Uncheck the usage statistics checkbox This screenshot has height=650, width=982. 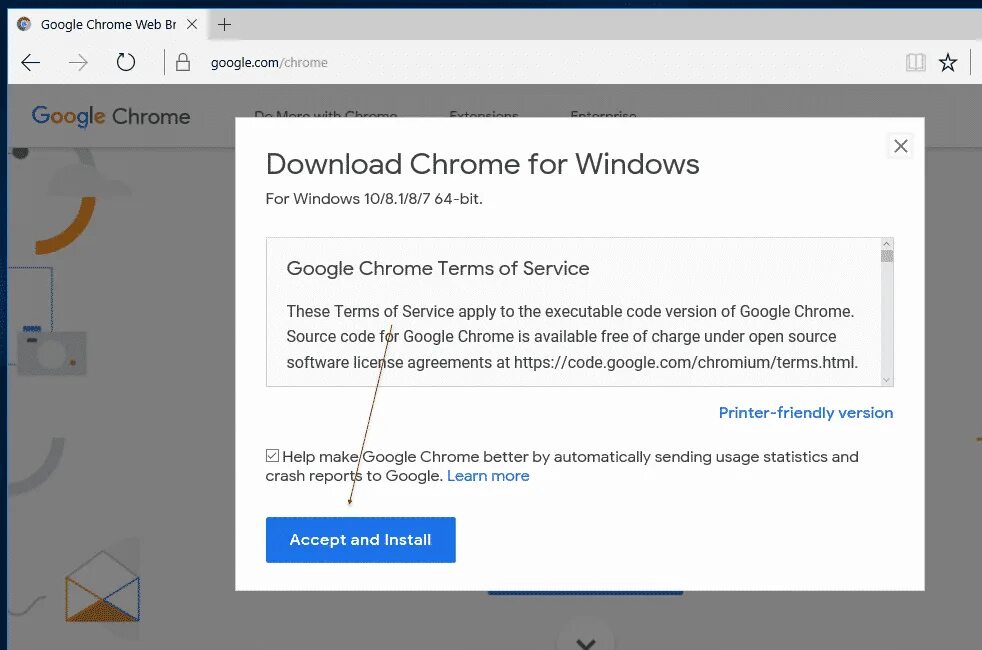(272, 456)
